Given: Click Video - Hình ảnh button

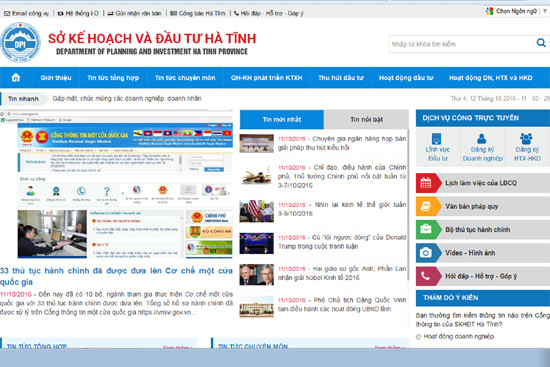Looking at the screenshot, I should pos(483,253).
